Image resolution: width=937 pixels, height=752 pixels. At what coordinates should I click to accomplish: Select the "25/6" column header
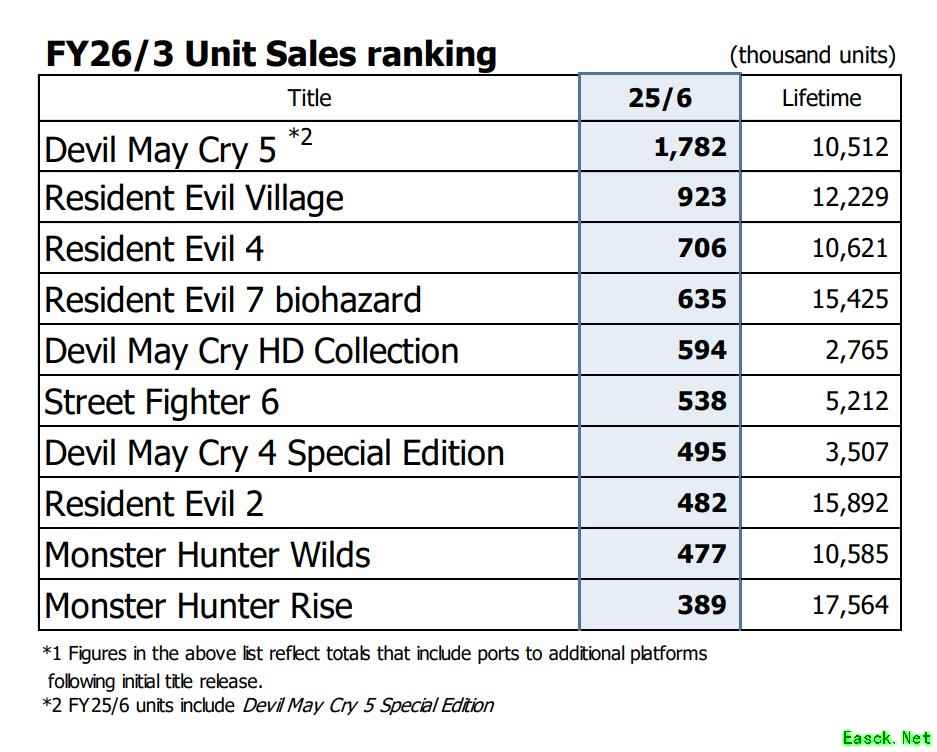click(x=660, y=98)
